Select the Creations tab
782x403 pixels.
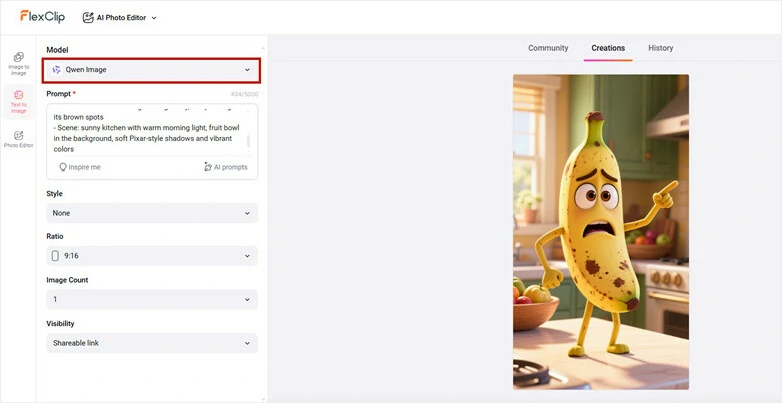click(x=607, y=48)
